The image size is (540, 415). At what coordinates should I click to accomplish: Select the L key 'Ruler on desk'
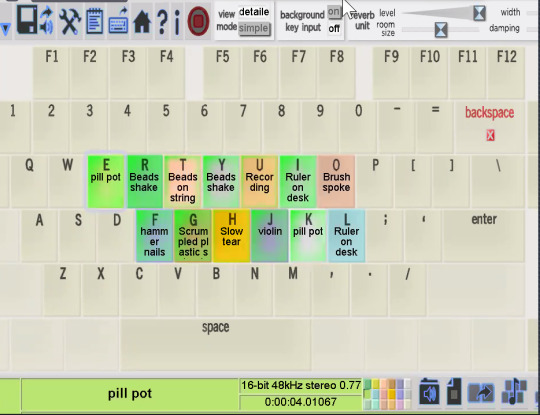coord(347,236)
